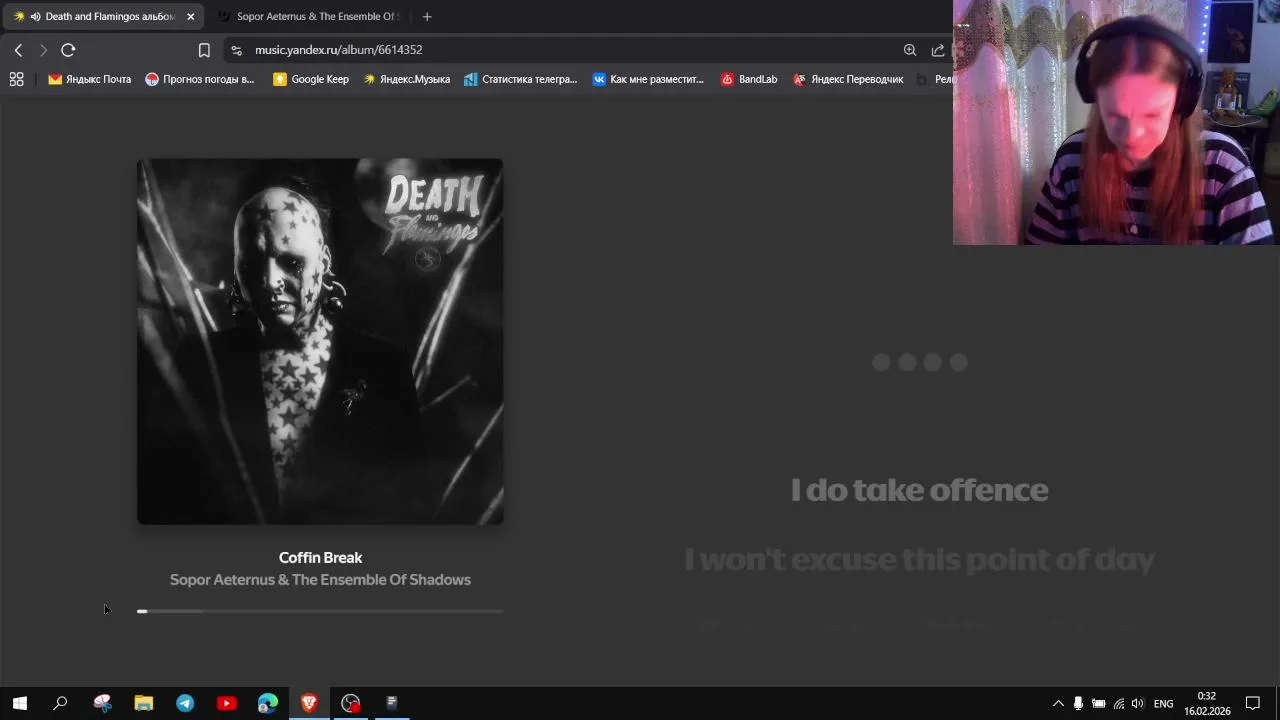
Task: Reload the Yandex Music page
Action: [68, 50]
